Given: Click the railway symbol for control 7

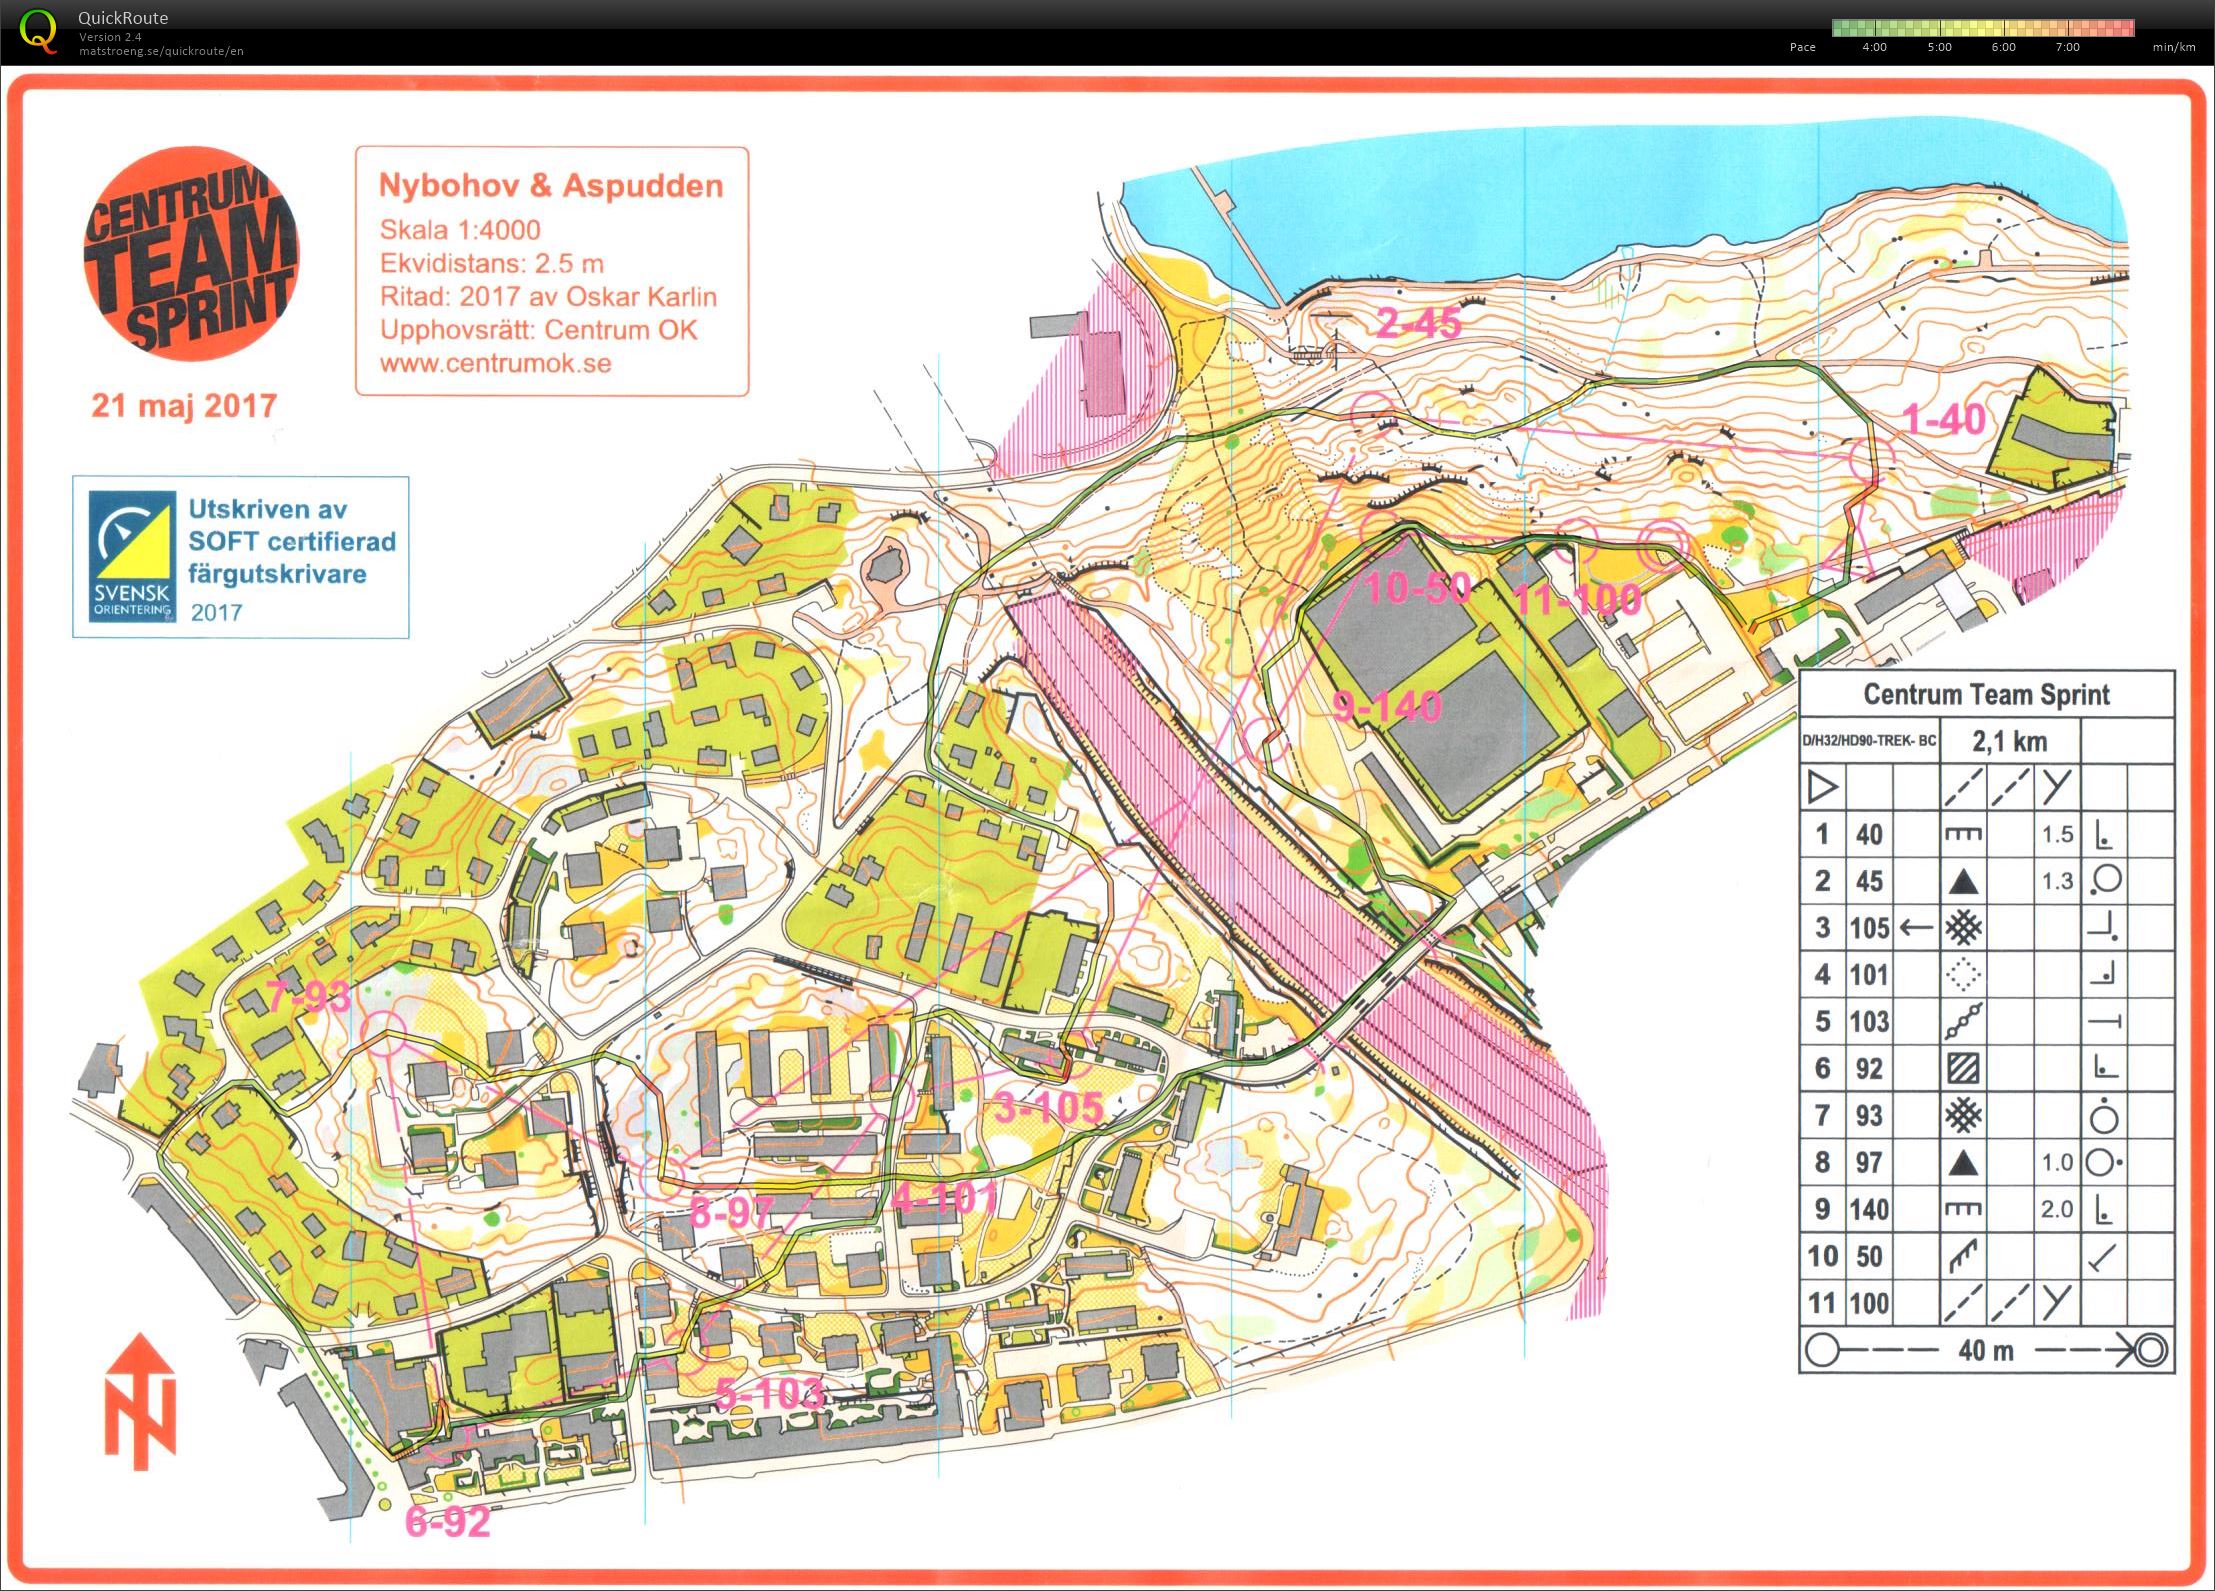Looking at the screenshot, I should [1965, 1116].
